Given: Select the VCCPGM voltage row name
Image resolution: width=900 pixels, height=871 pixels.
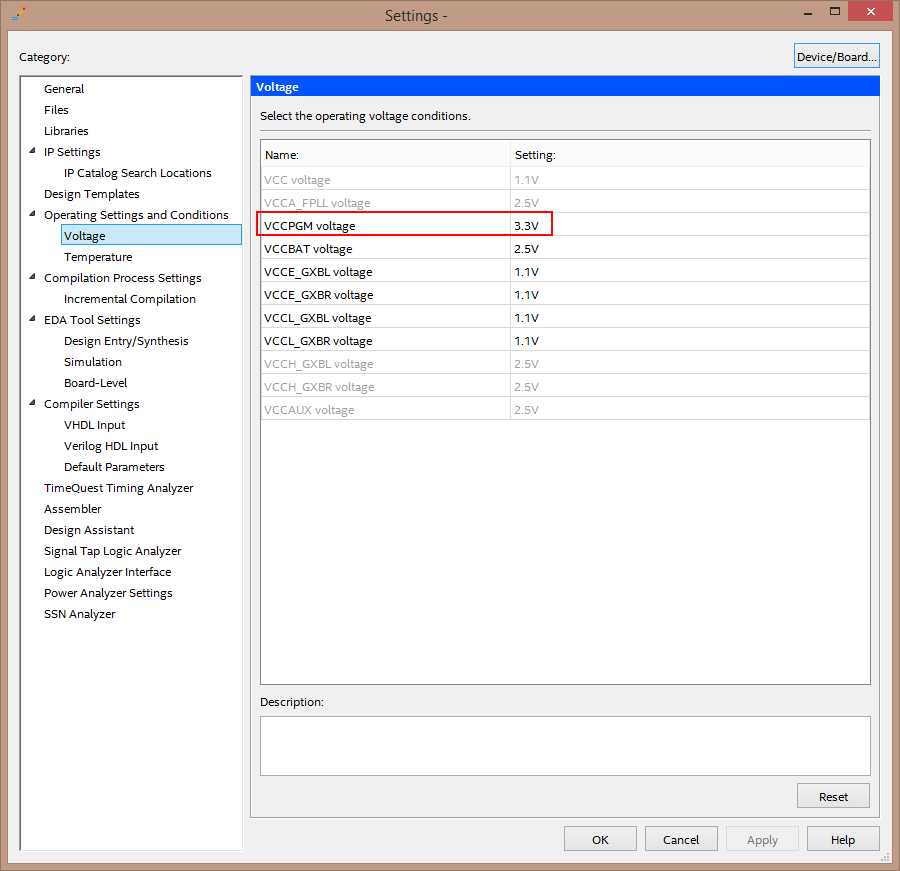Looking at the screenshot, I should coord(309,226).
